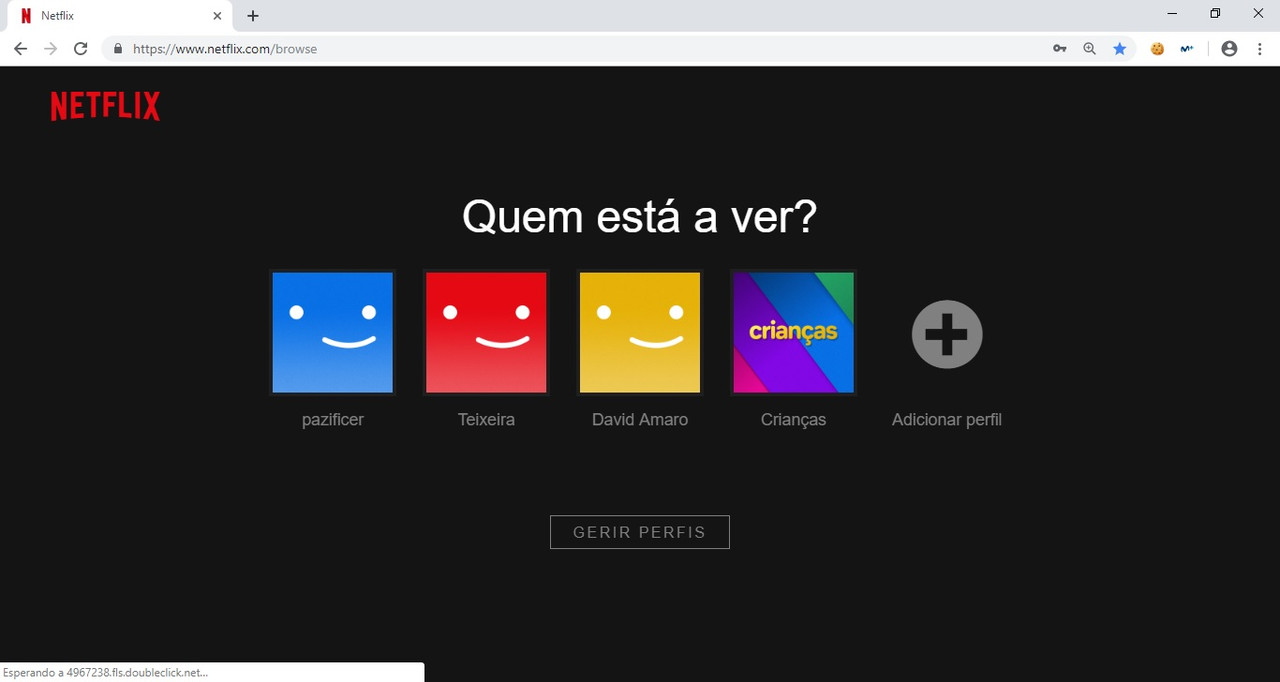Click the Adicionar perfil label
This screenshot has height=682, width=1280.
pos(947,420)
